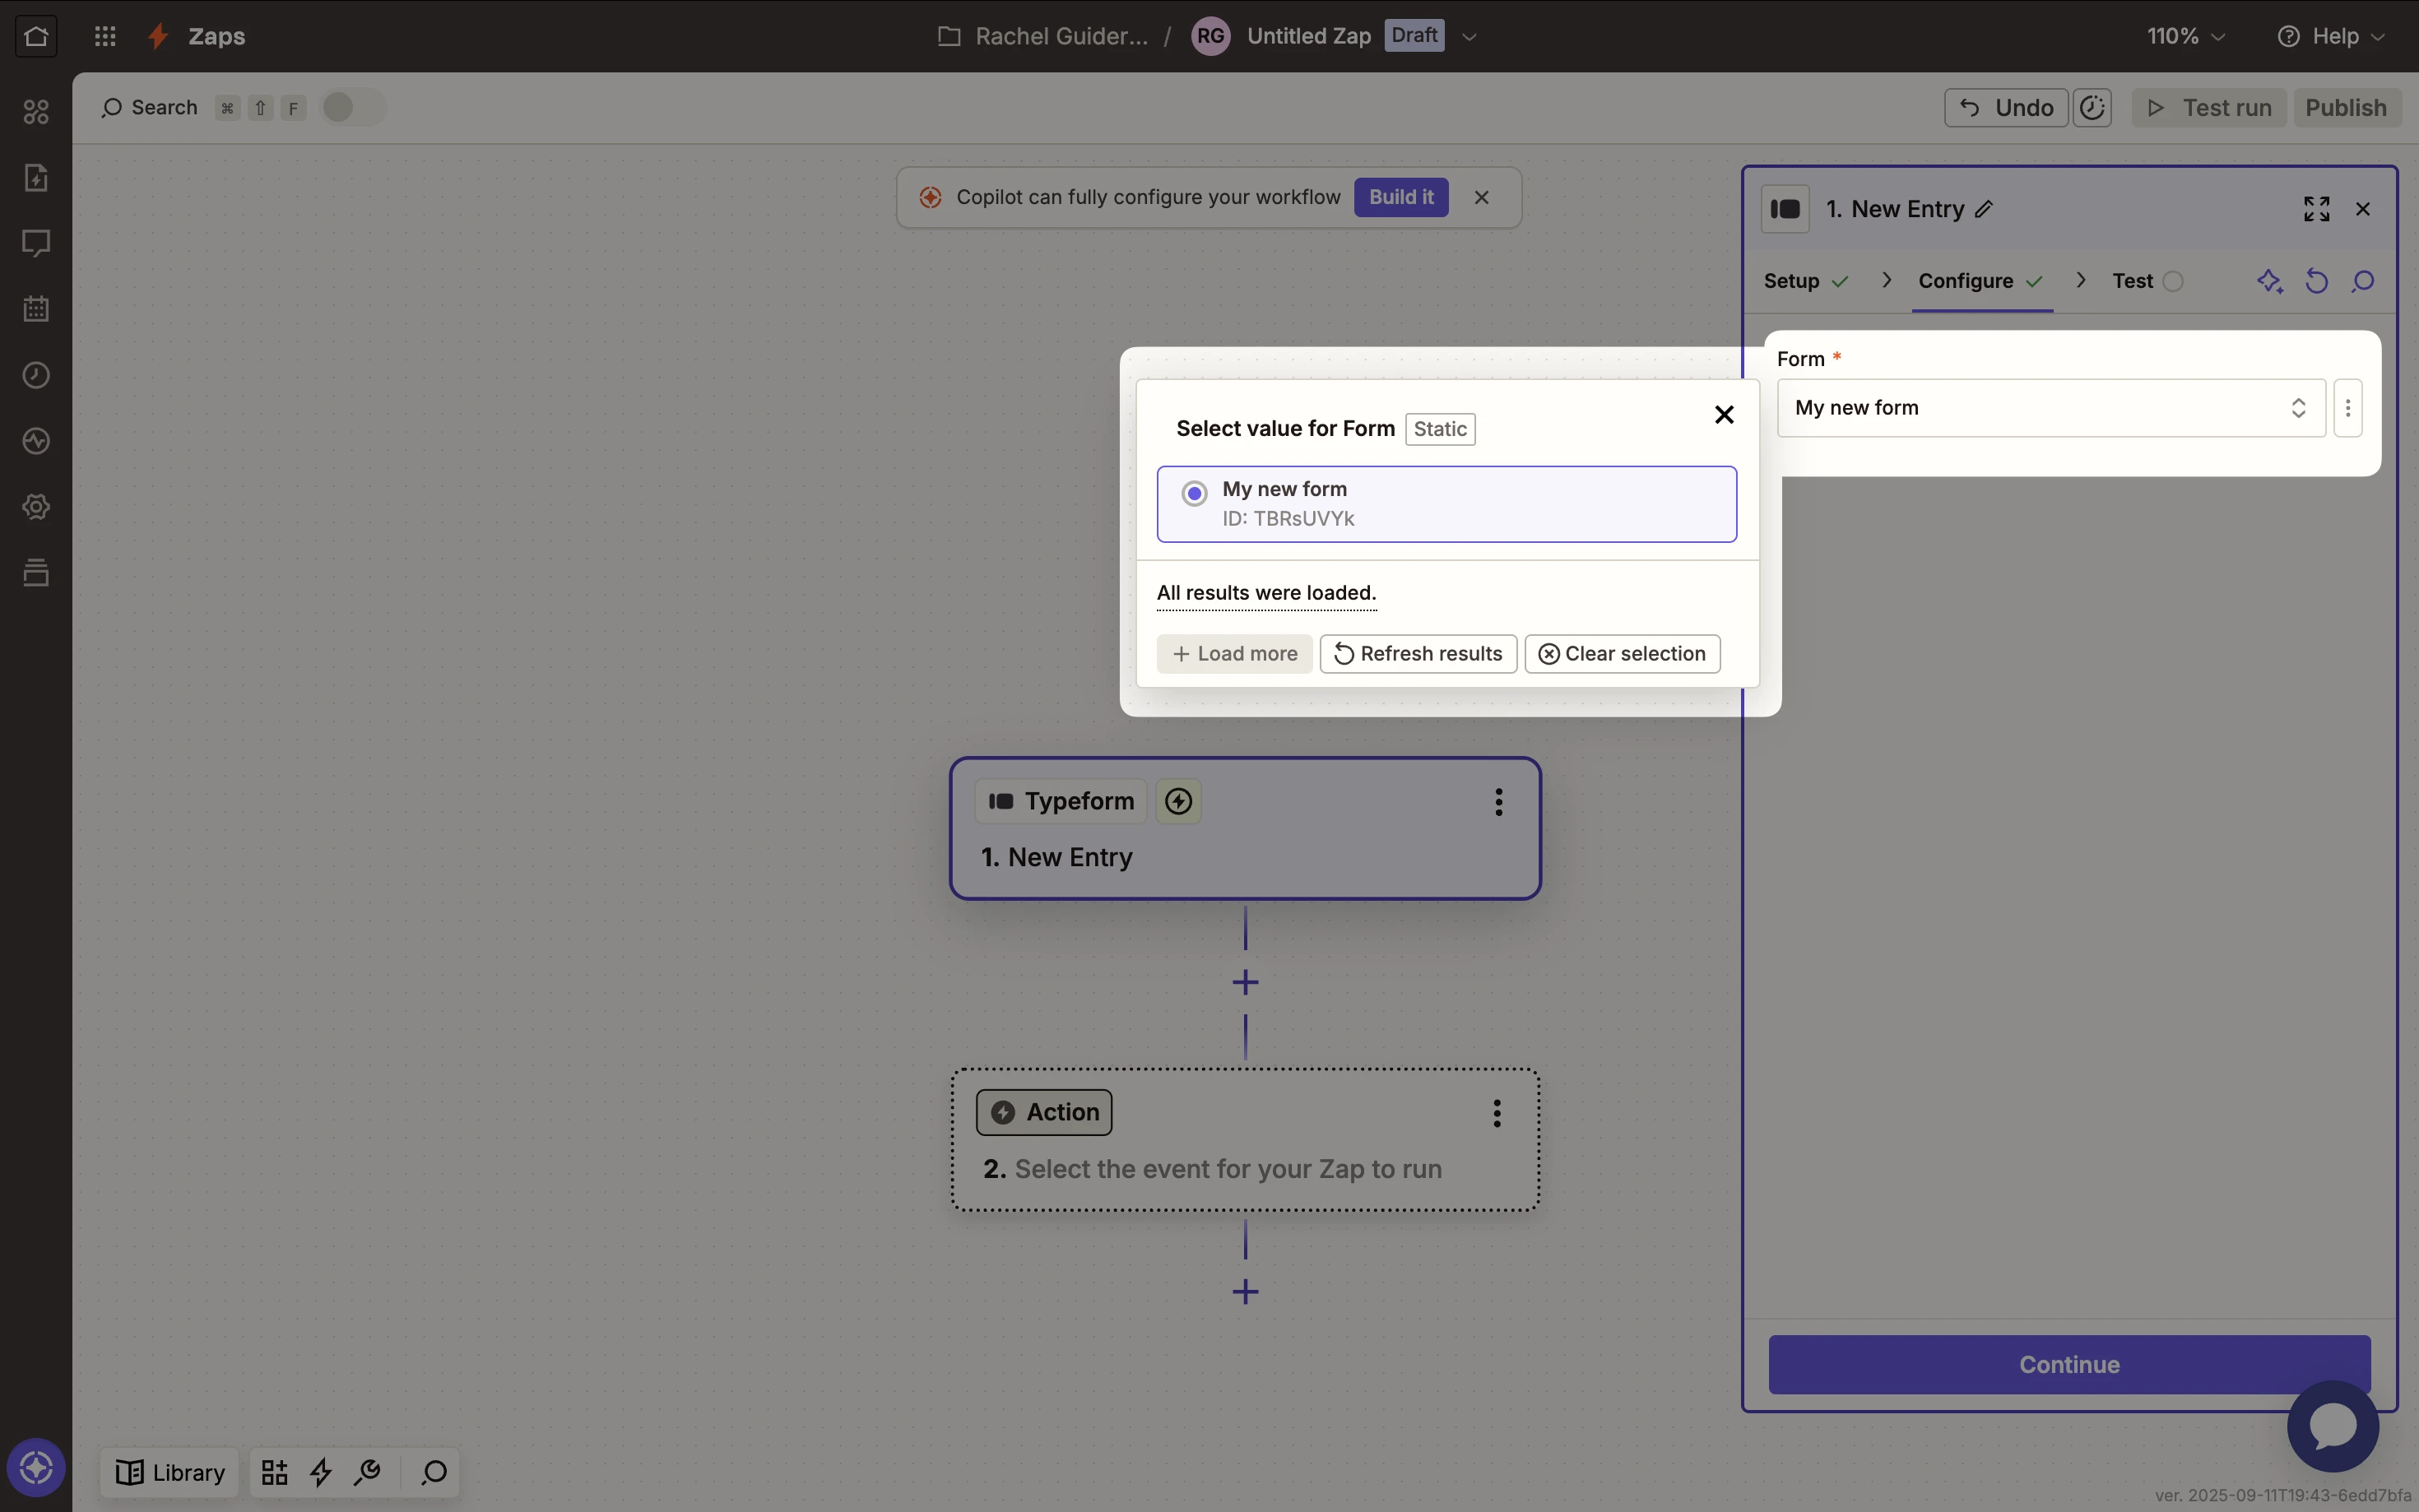Add a step below the Action step
The height and width of the screenshot is (1512, 2419).
coord(1245,1292)
